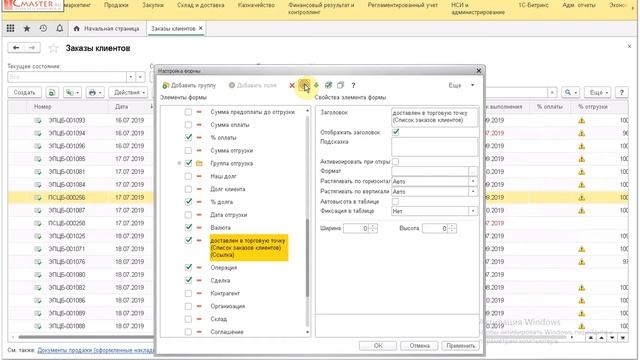The width and height of the screenshot is (640, 360).
Task: Go forward using the right arrow button
Action: (32, 48)
